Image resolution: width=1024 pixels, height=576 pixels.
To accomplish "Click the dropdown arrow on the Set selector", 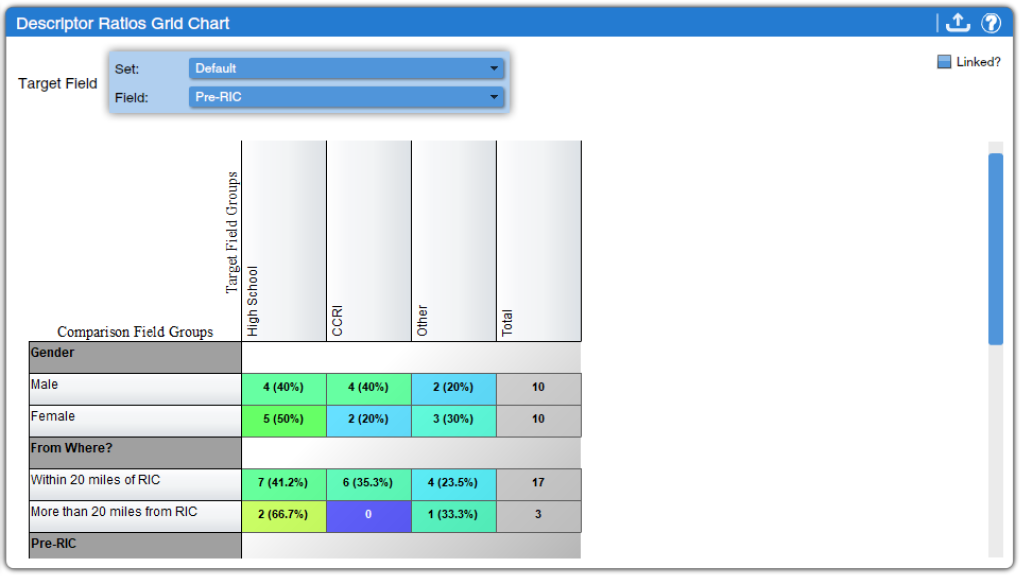I will pyautogui.click(x=494, y=68).
